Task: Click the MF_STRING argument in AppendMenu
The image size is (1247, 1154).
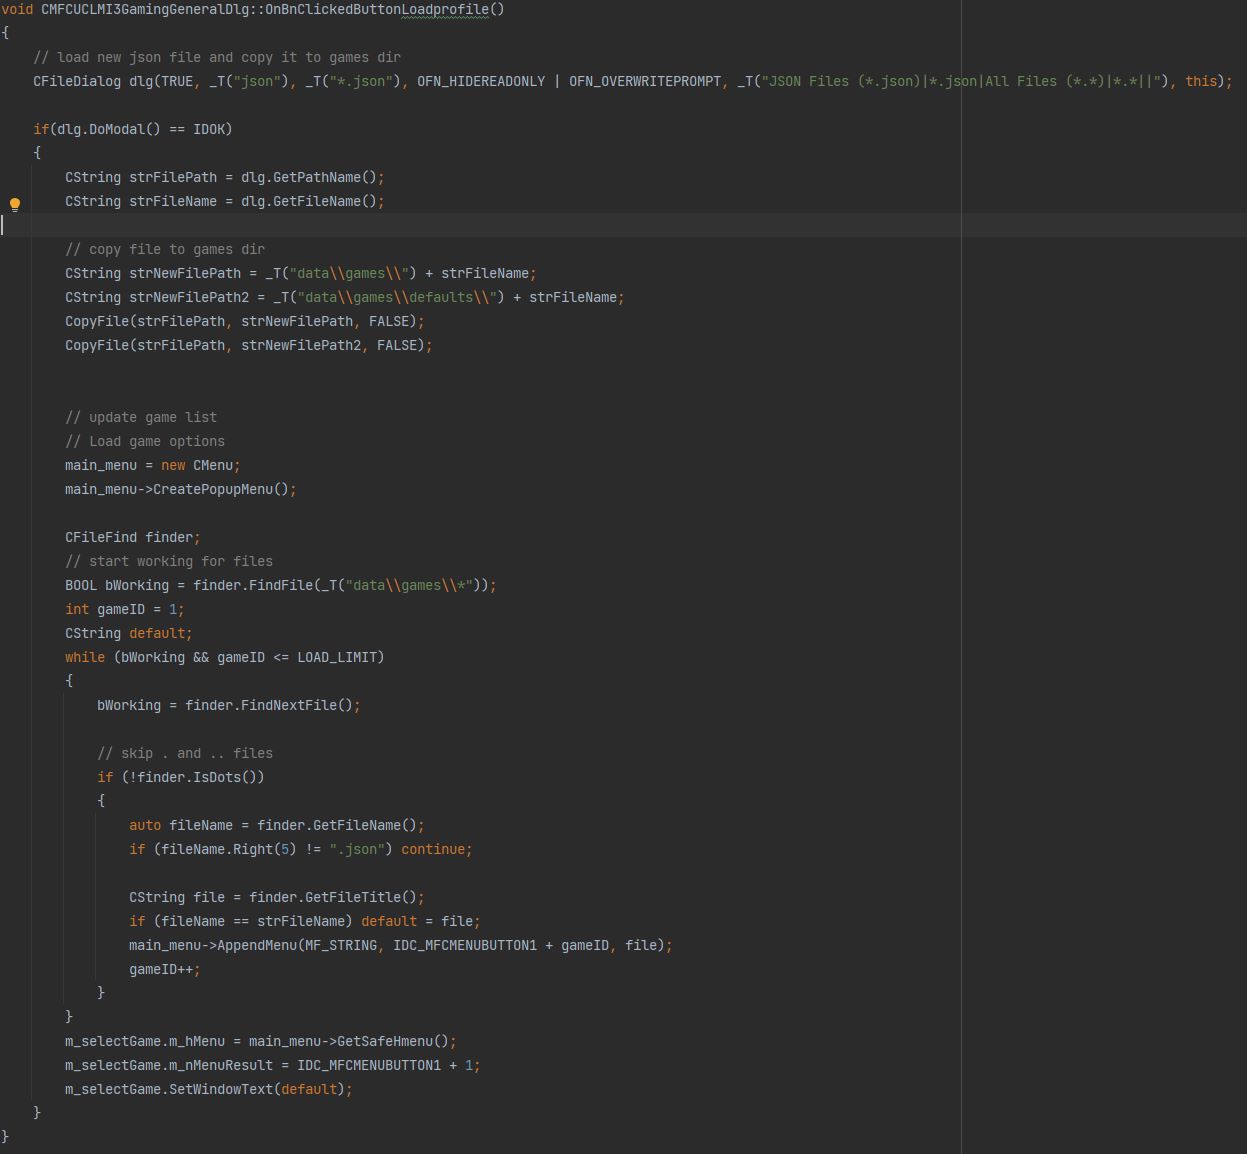Action: [341, 945]
